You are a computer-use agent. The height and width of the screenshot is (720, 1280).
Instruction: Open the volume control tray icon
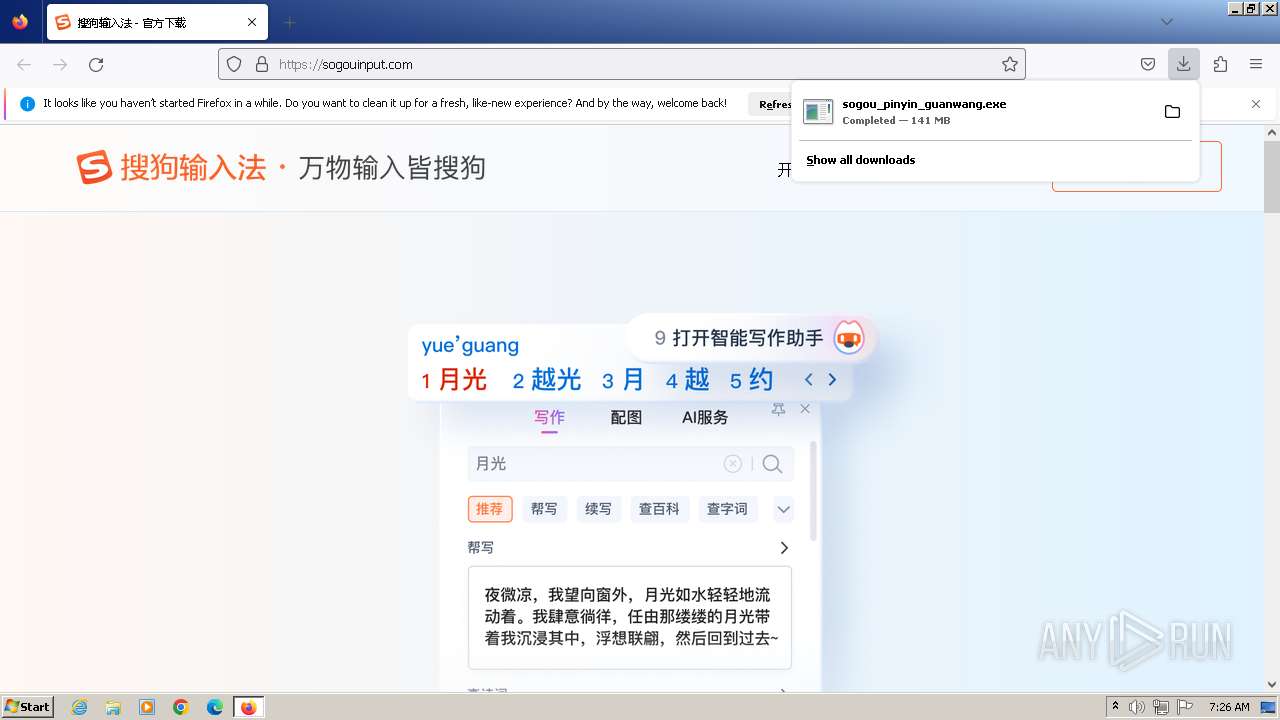coord(1137,707)
